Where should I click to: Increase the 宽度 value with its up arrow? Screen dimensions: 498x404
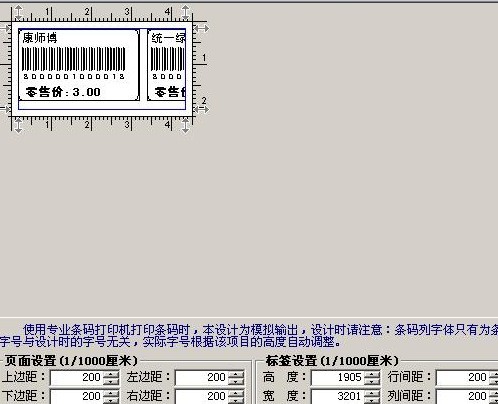[x=372, y=393]
